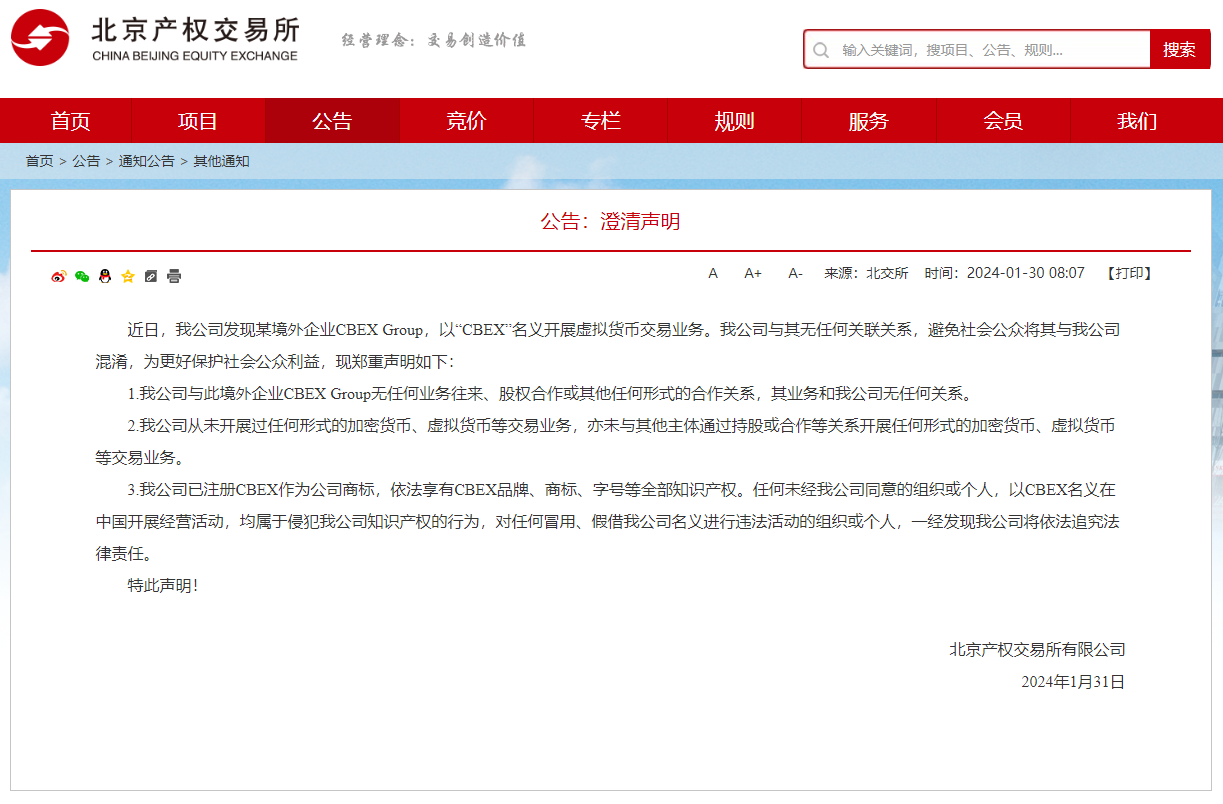Switch to the 竞价 section
Viewport: 1223px width, 804px height.
[x=467, y=120]
